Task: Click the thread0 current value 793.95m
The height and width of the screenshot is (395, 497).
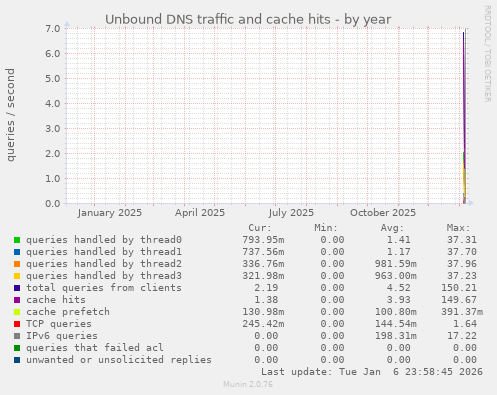Action: pyautogui.click(x=263, y=240)
